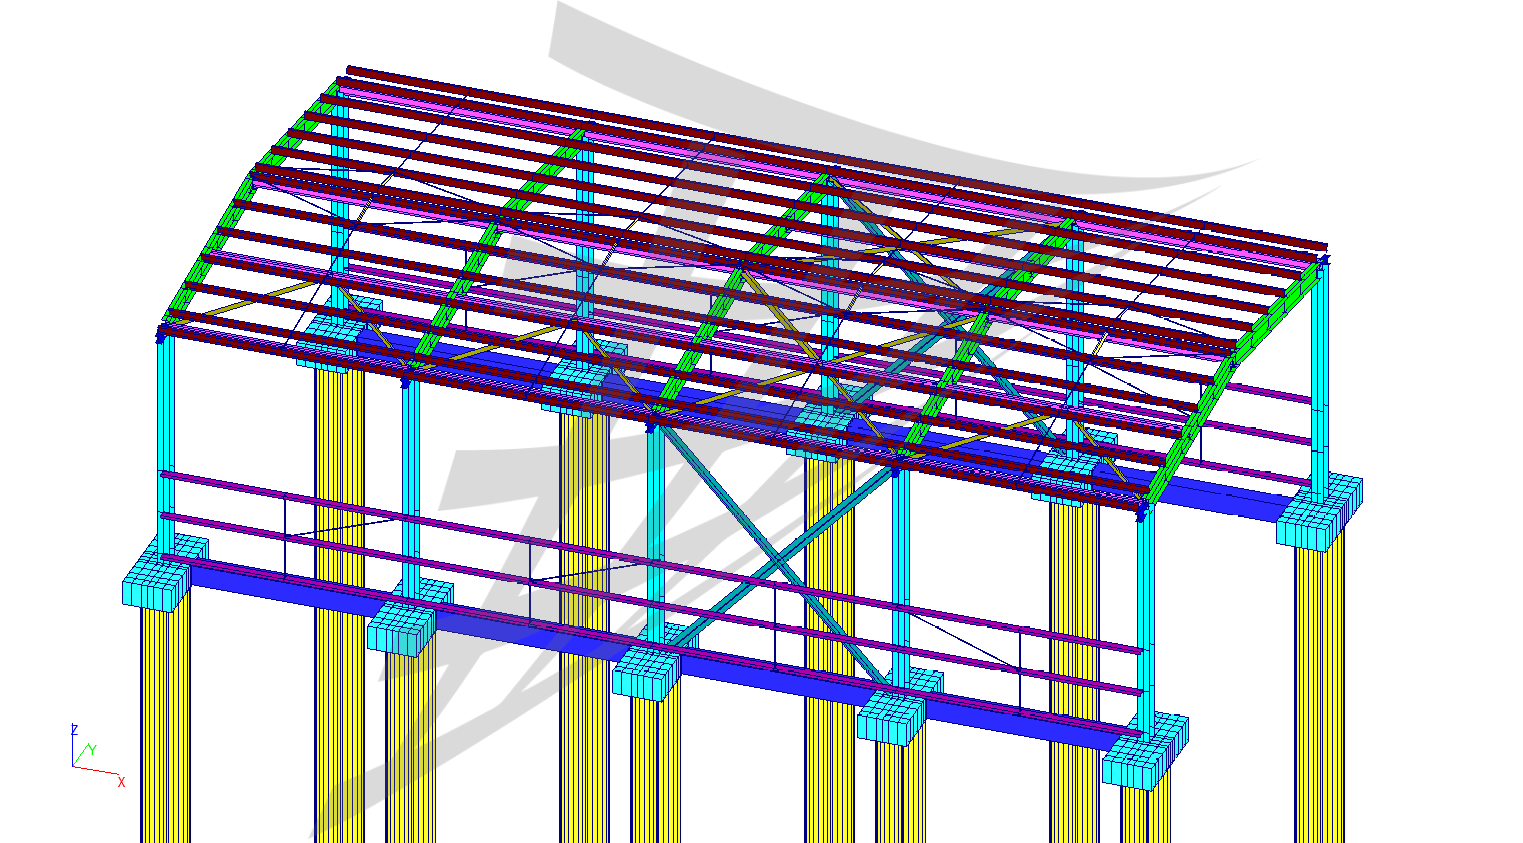Click the red X axis label
The image size is (1523, 843).
click(121, 782)
